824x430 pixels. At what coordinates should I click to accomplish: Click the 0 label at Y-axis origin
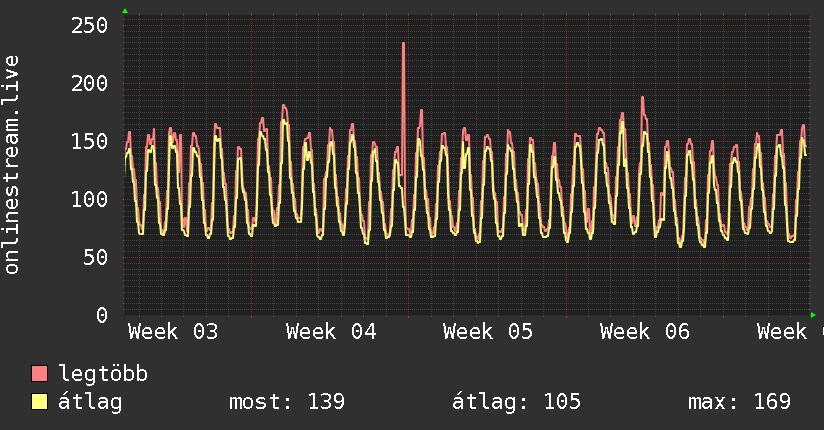point(101,315)
